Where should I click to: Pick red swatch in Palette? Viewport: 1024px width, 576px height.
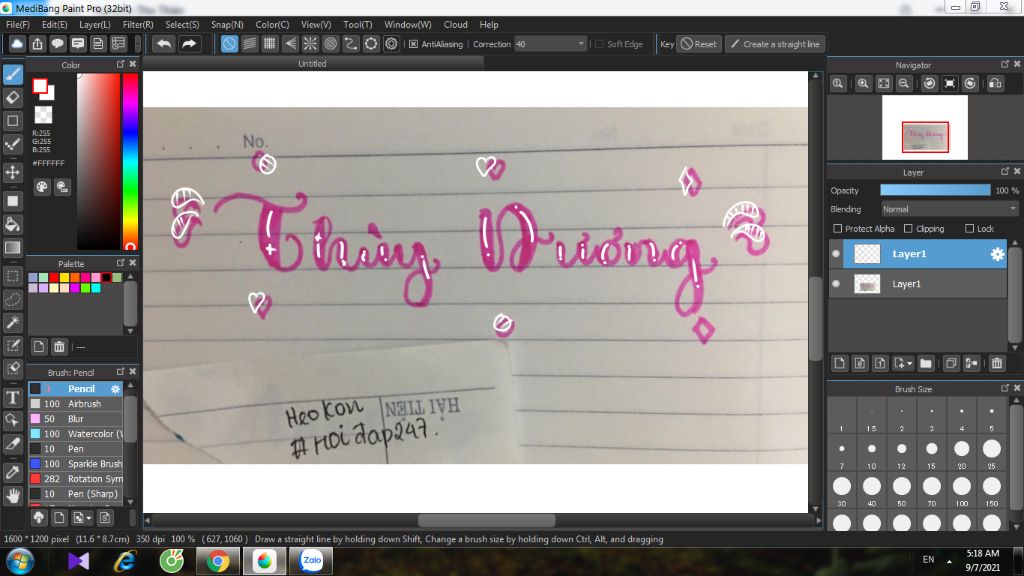pyautogui.click(x=54, y=278)
